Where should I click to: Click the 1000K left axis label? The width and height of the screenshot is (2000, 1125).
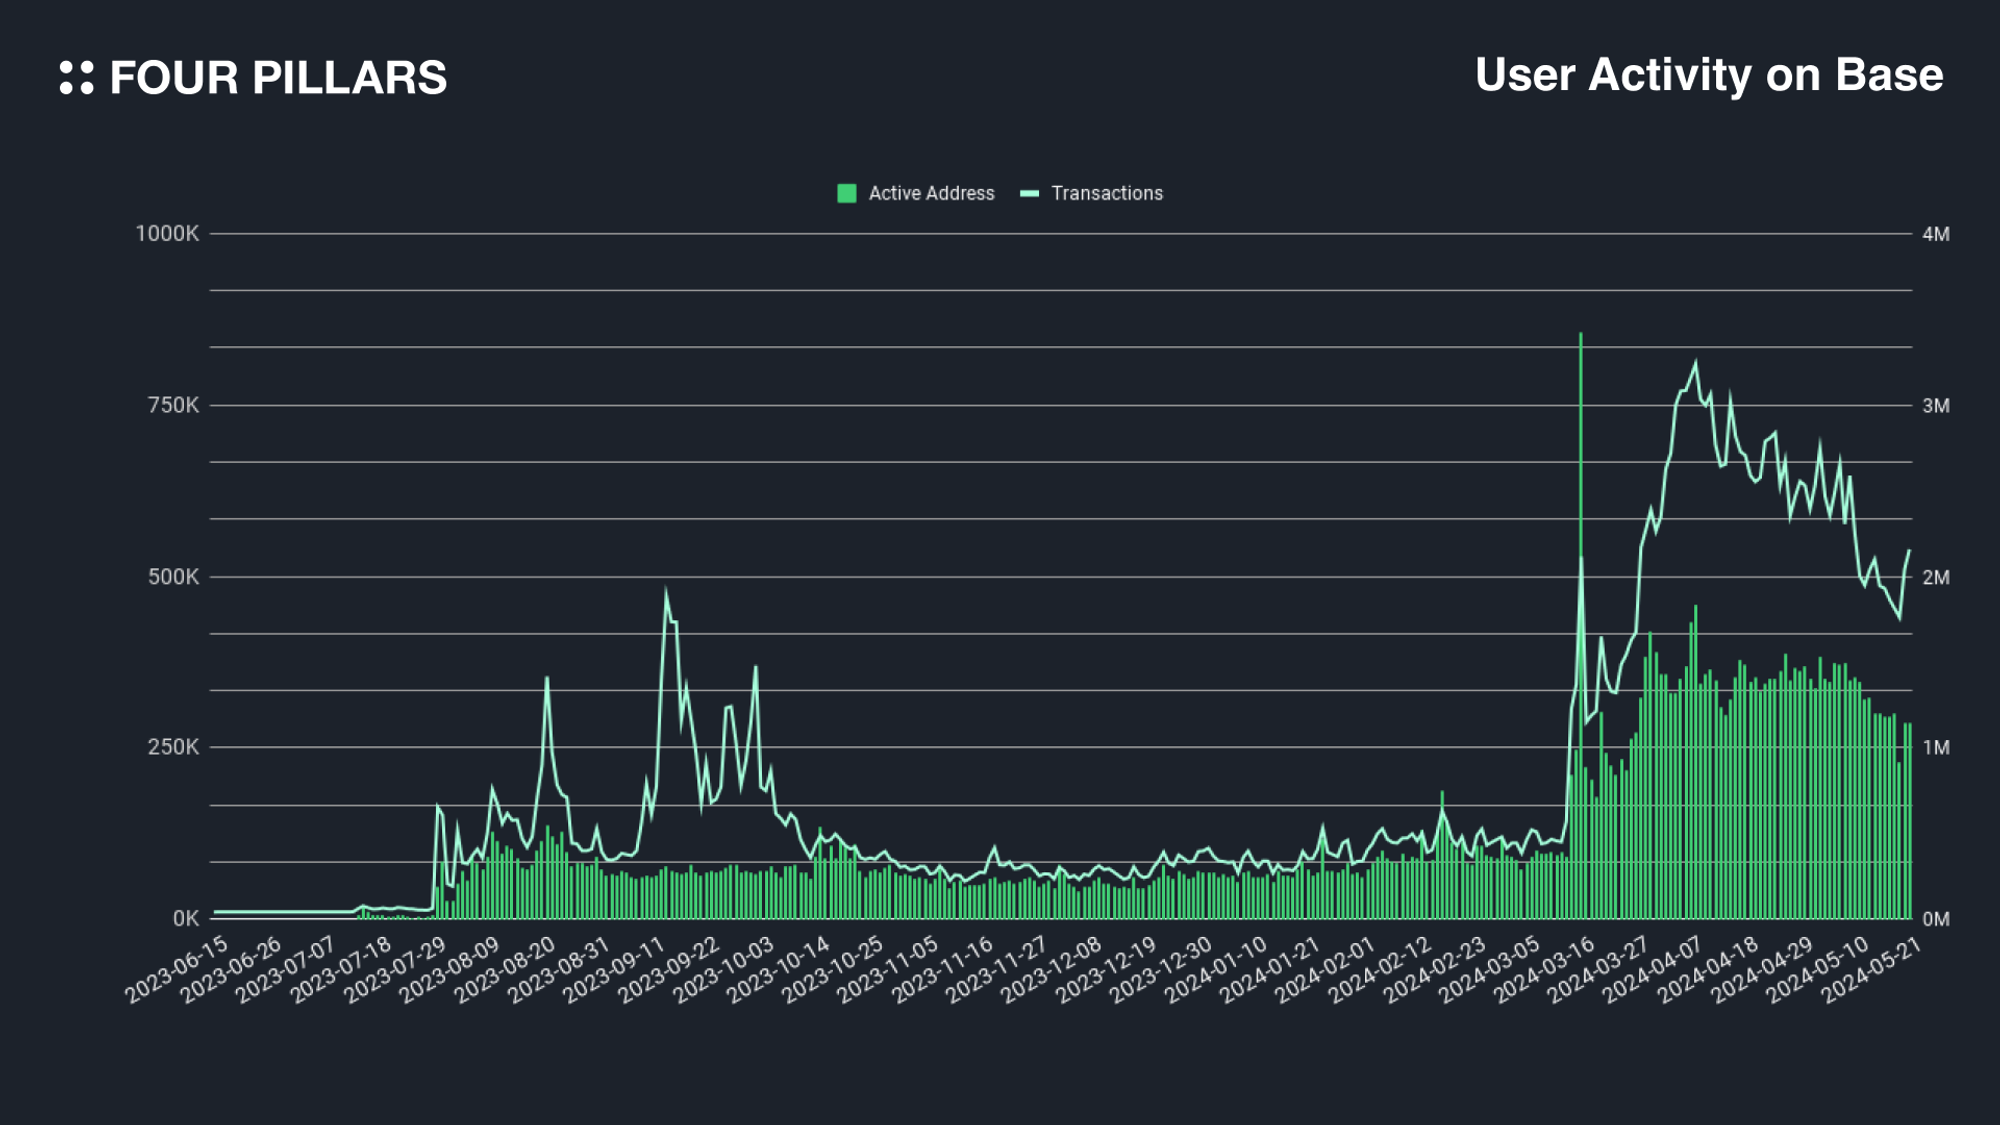click(x=167, y=234)
